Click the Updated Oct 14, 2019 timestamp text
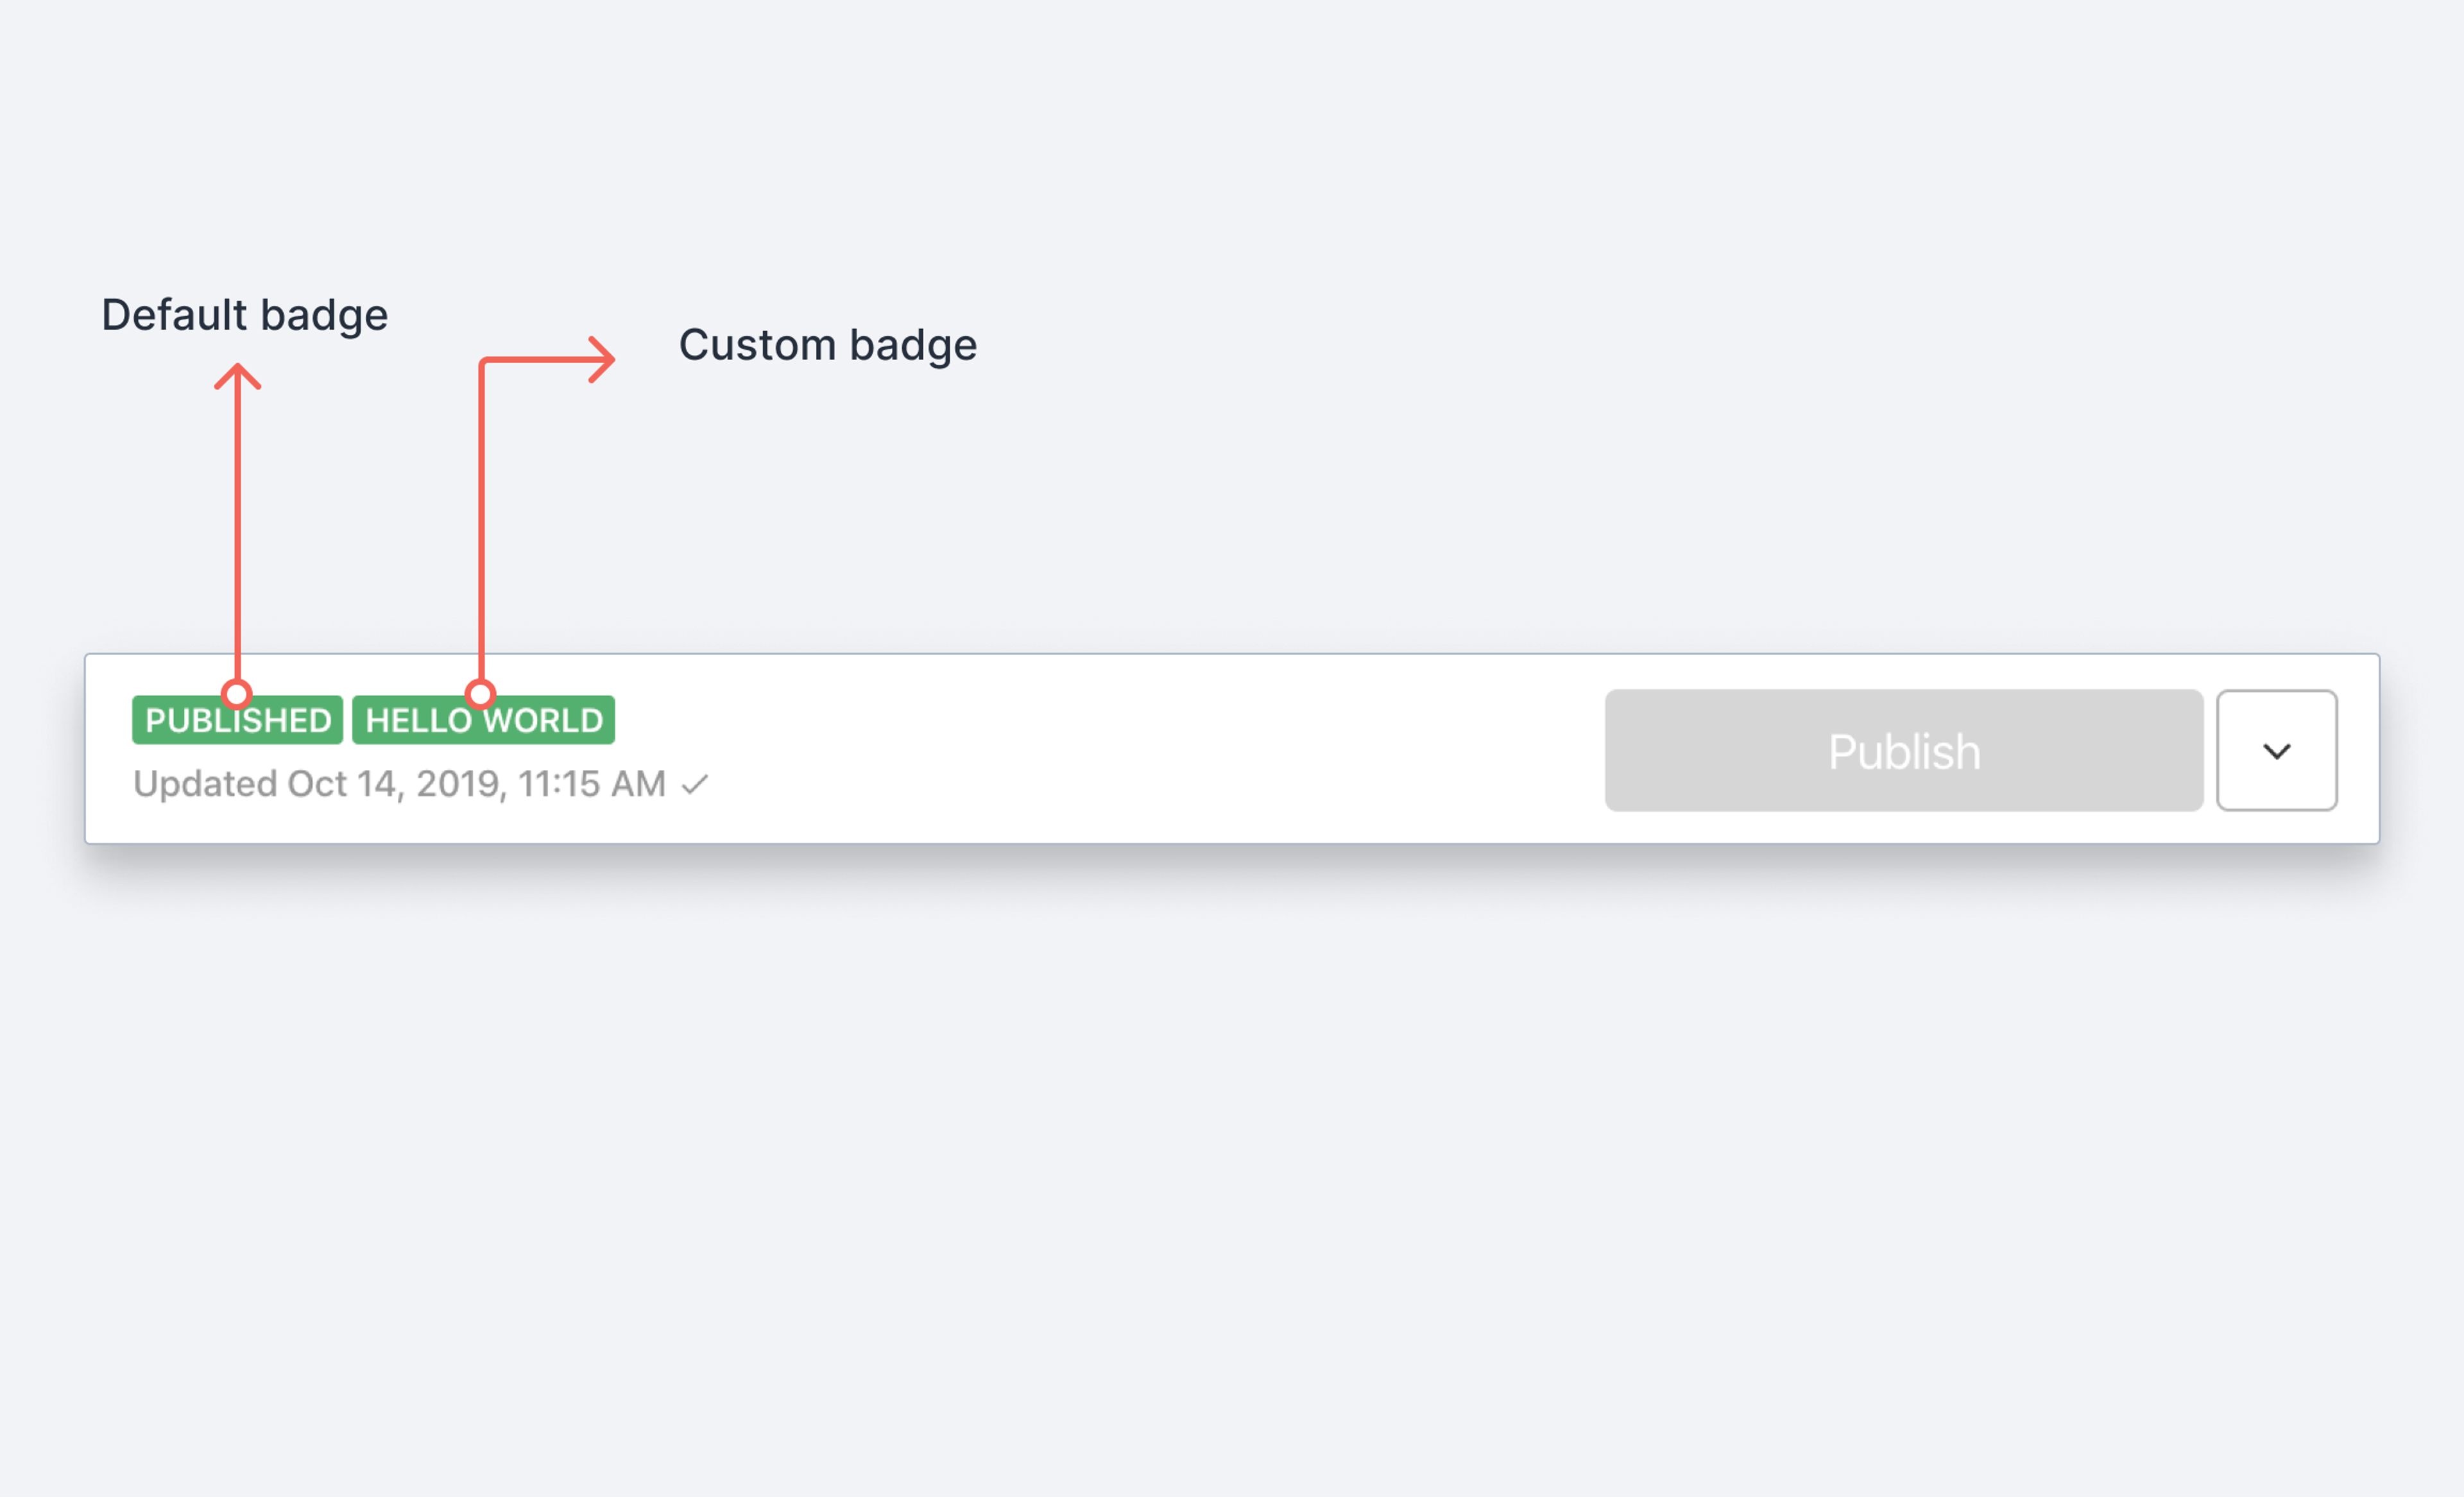Screen dimensions: 2464x1497 pos(399,784)
